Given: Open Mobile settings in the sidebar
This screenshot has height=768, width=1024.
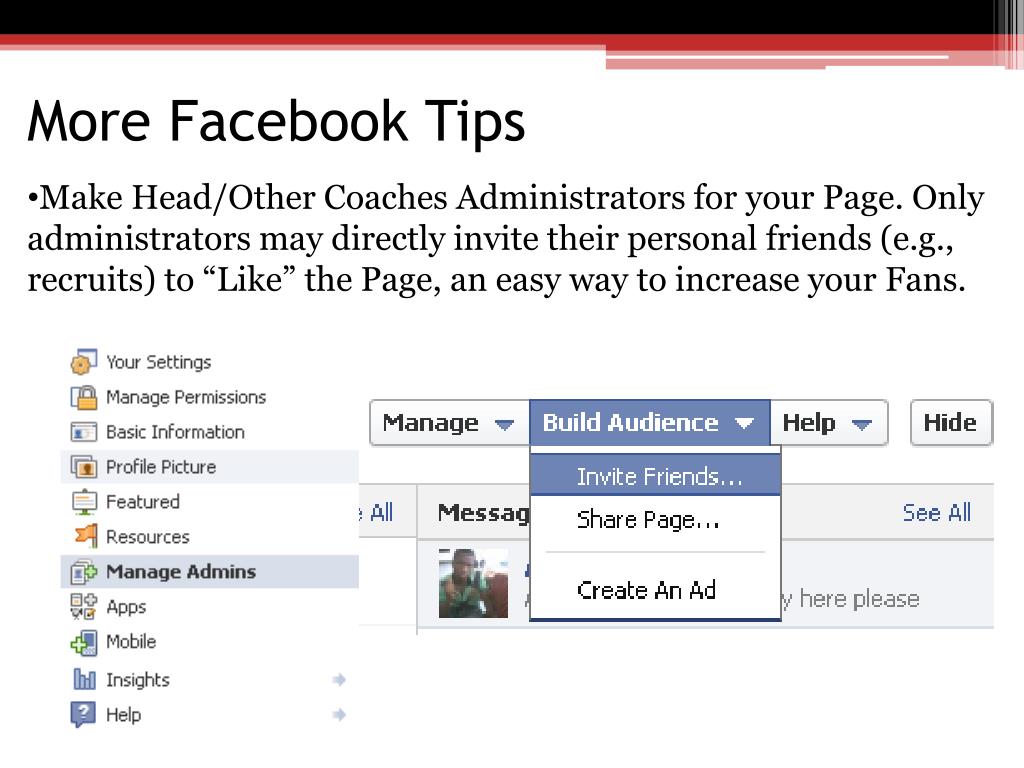Looking at the screenshot, I should click(x=131, y=641).
